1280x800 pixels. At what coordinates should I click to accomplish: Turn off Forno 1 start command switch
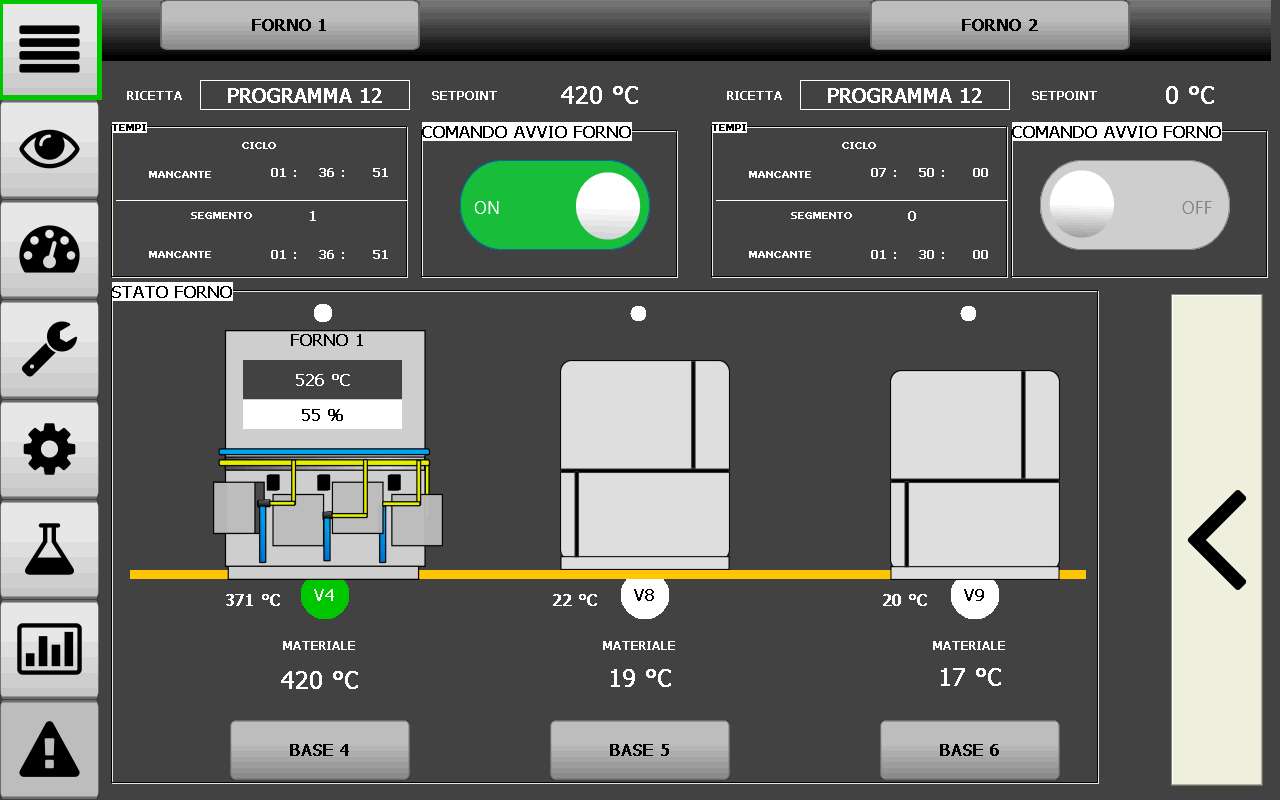[x=555, y=205]
